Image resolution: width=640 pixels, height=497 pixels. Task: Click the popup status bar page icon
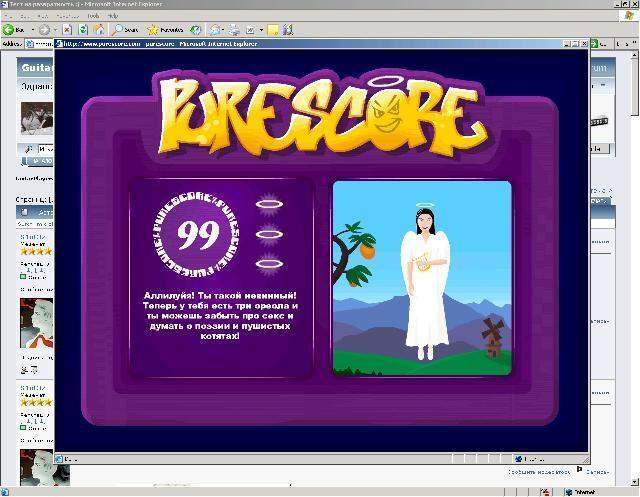pos(59,459)
